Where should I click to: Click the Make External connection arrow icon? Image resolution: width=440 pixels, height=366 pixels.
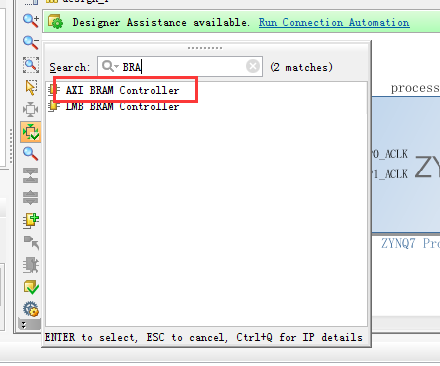31,243
